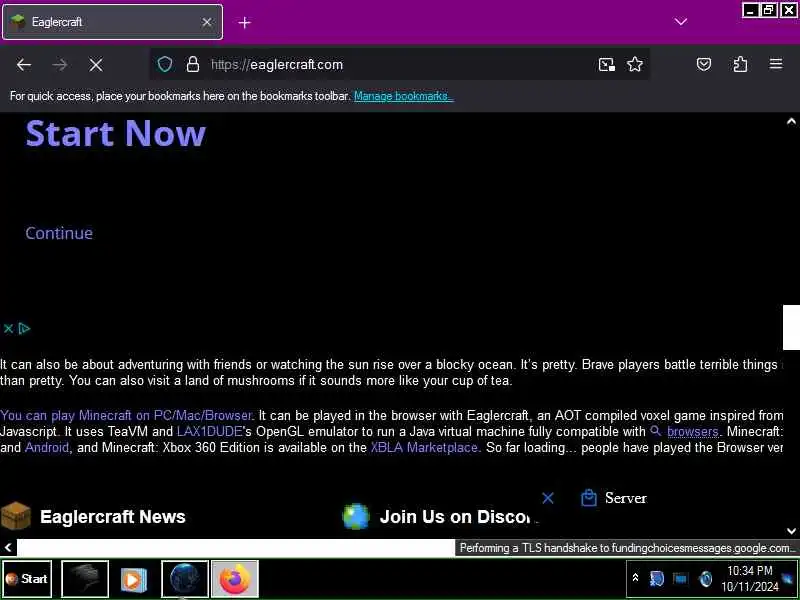Close the Eaglercraft tab
This screenshot has height=600, width=800.
pos(207,22)
